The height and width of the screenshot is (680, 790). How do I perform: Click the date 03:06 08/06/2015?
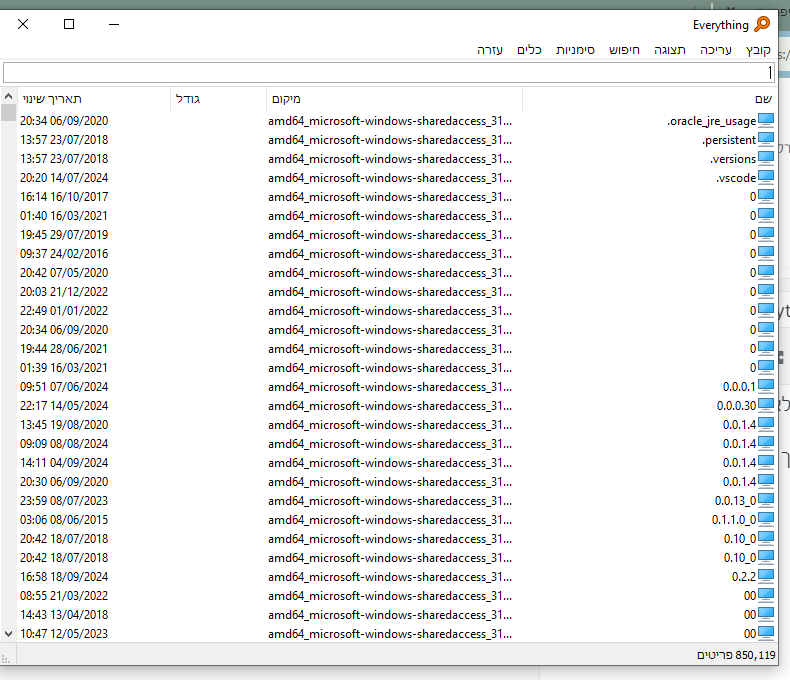64,520
